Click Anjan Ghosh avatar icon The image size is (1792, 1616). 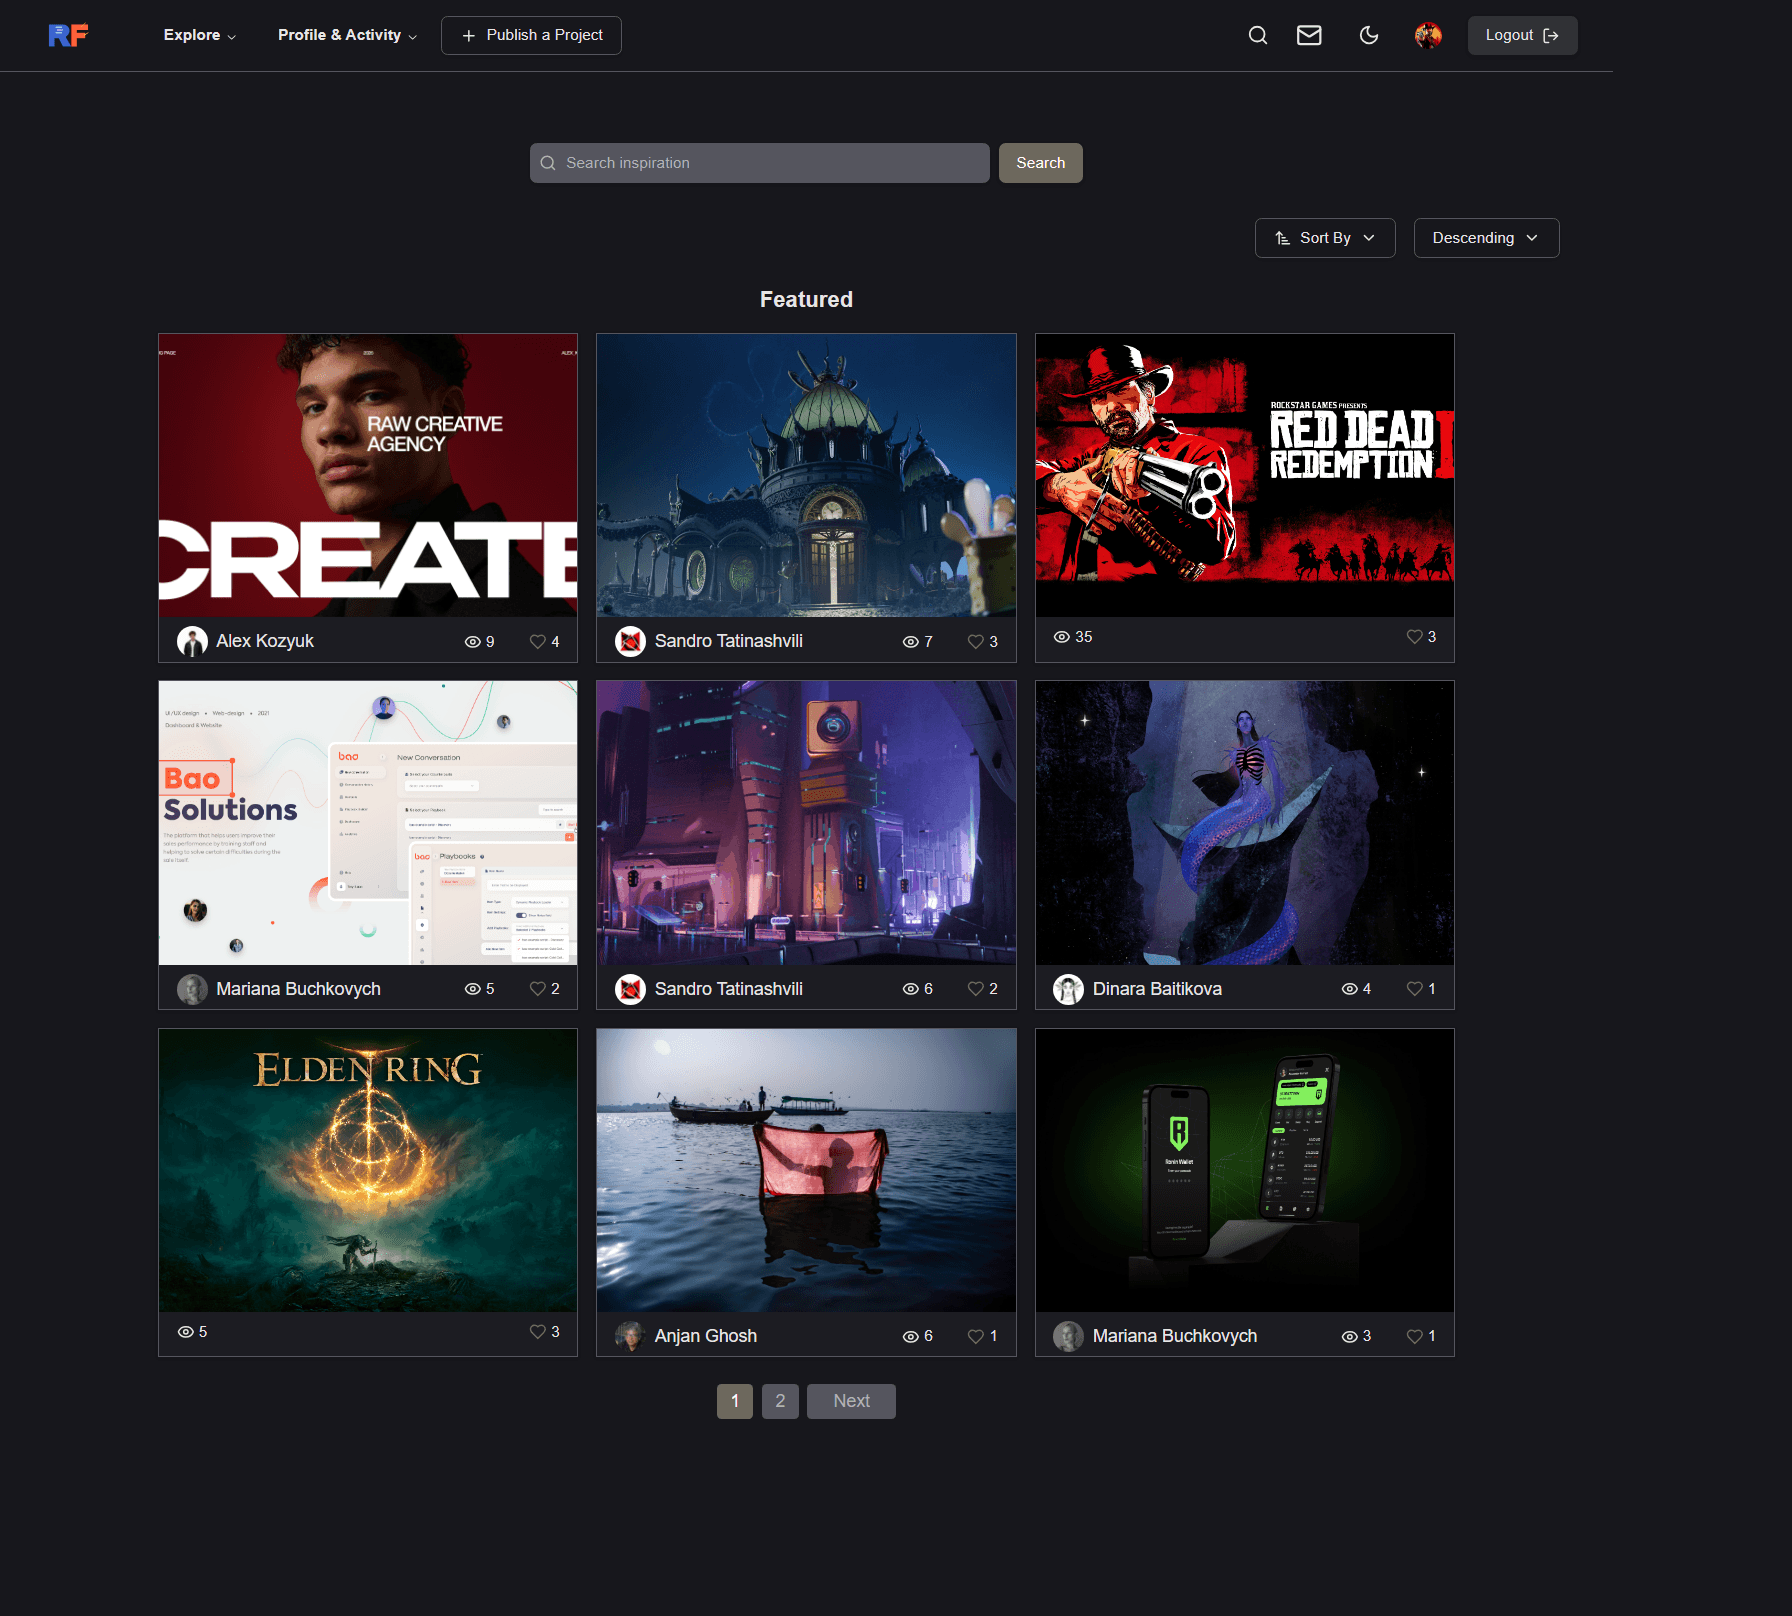pos(630,1336)
